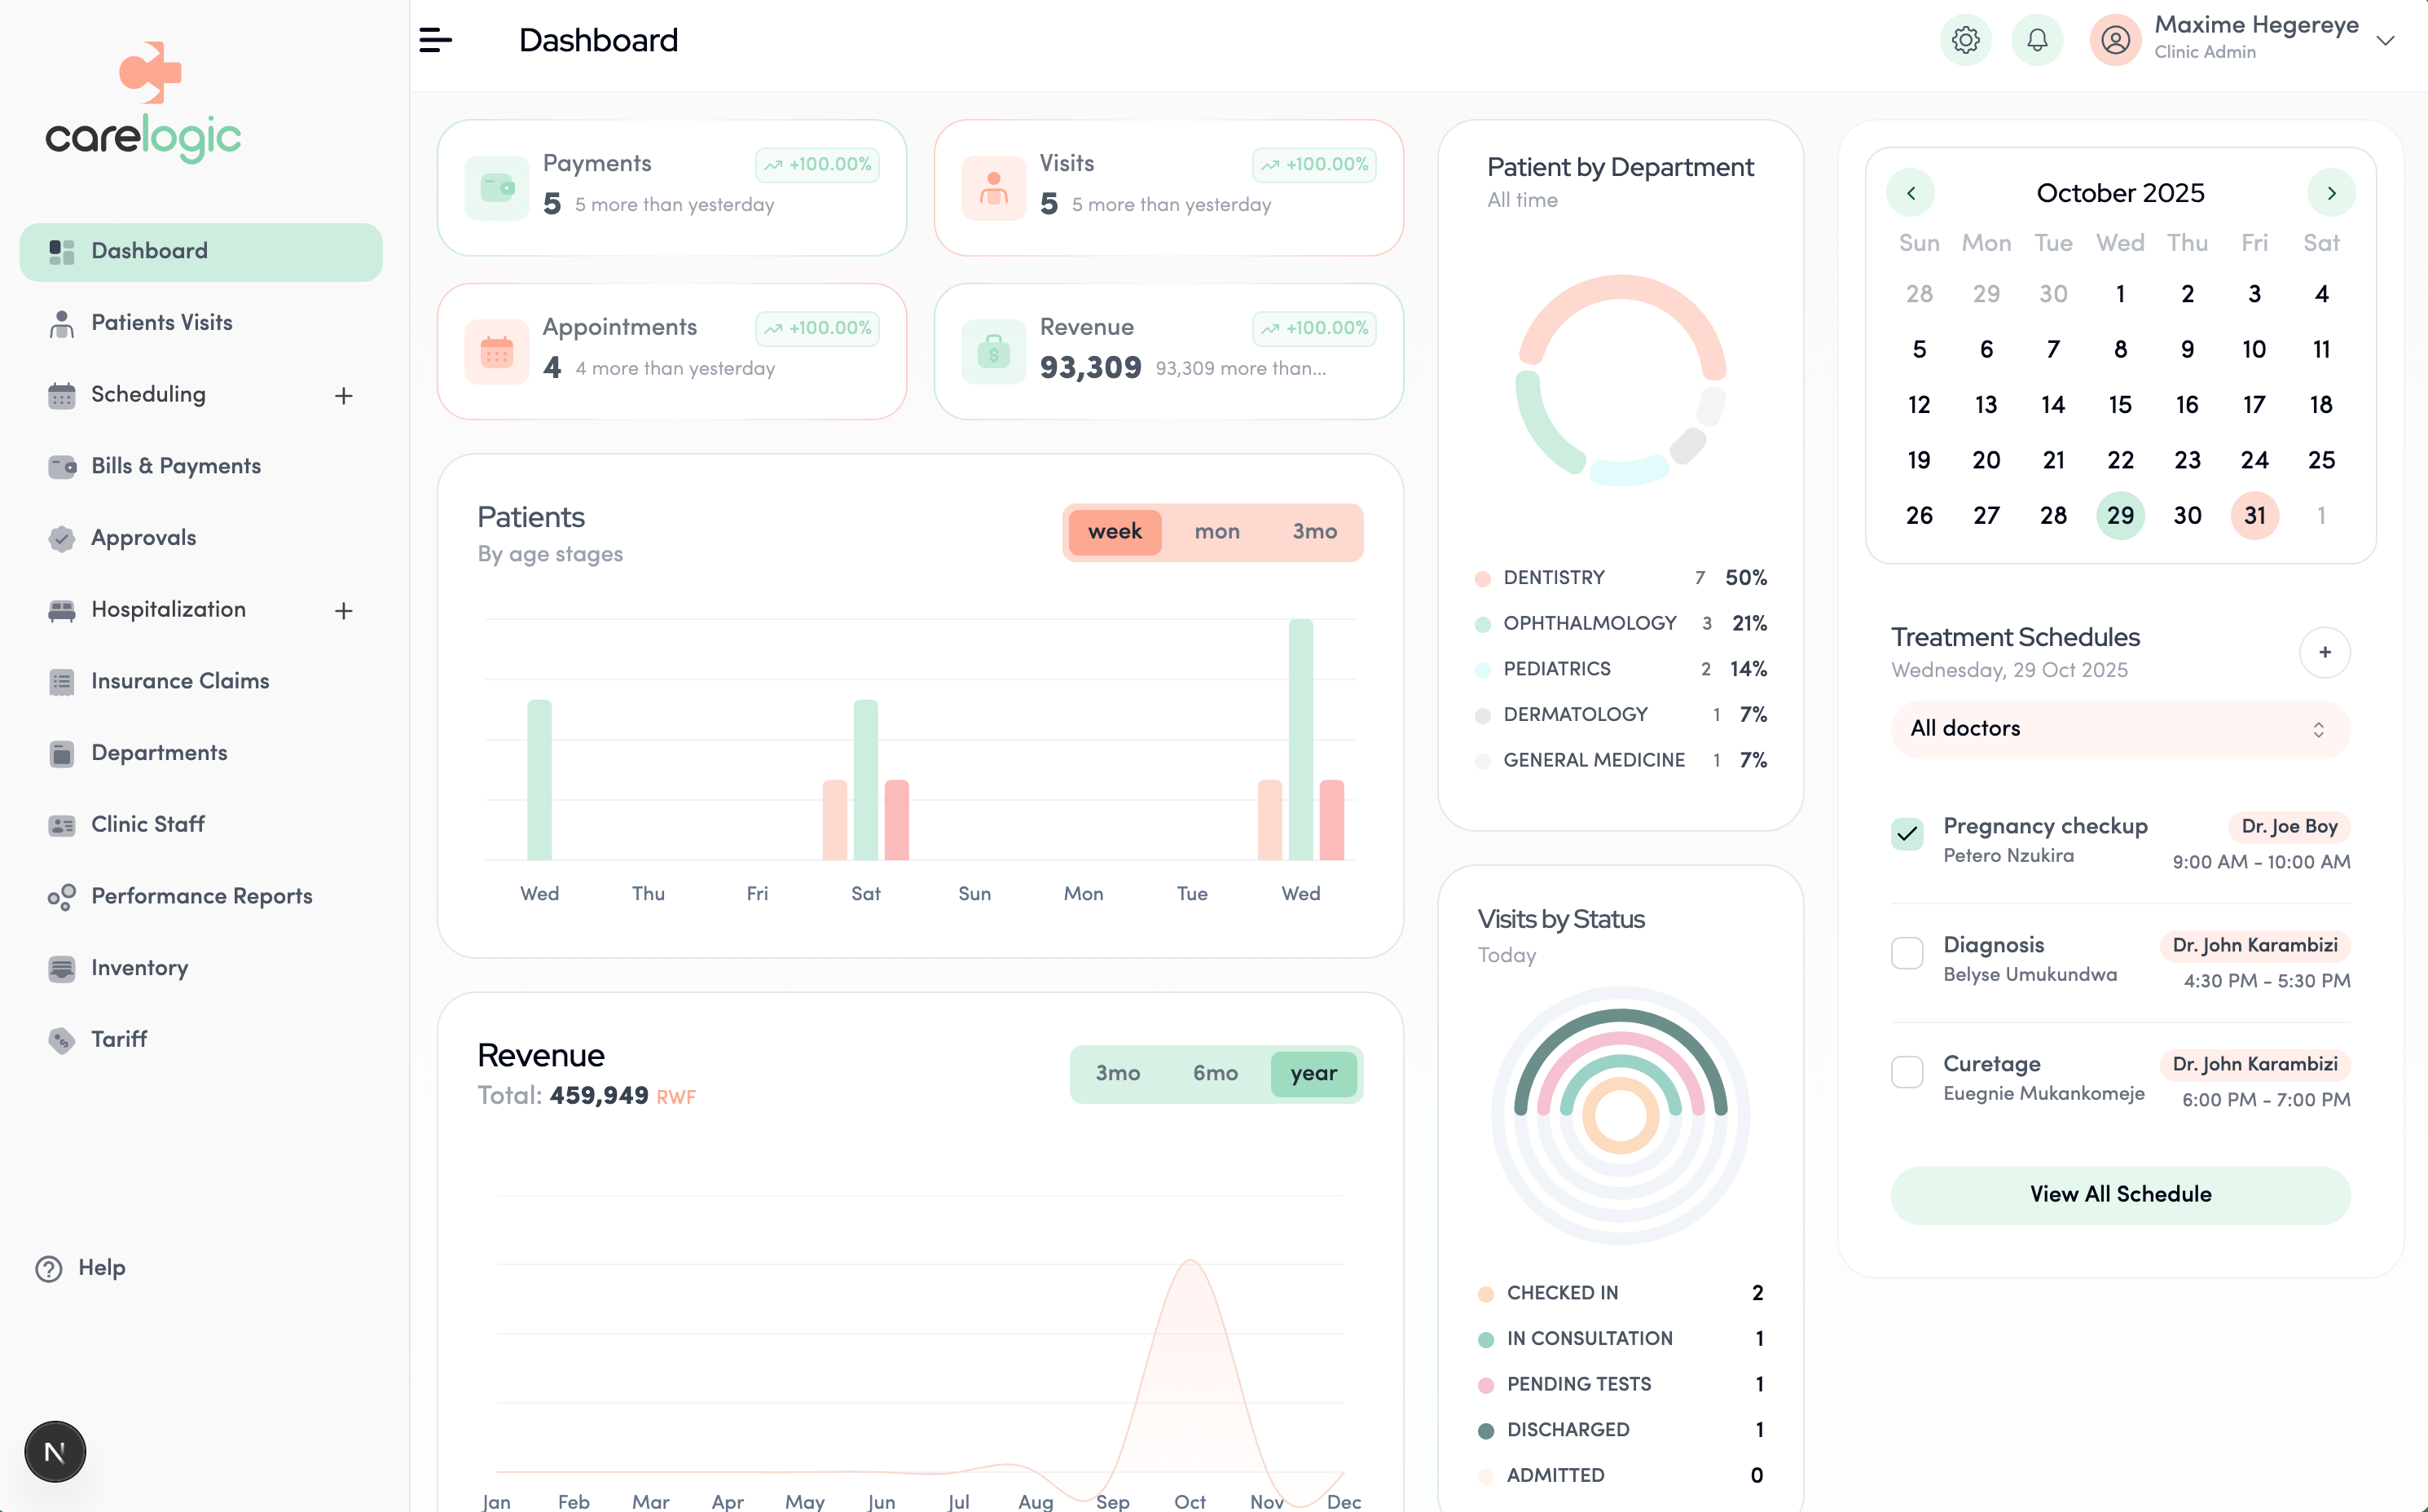Expand the Scheduling menu with plus
This screenshot has height=1512, width=2428.
344,395
